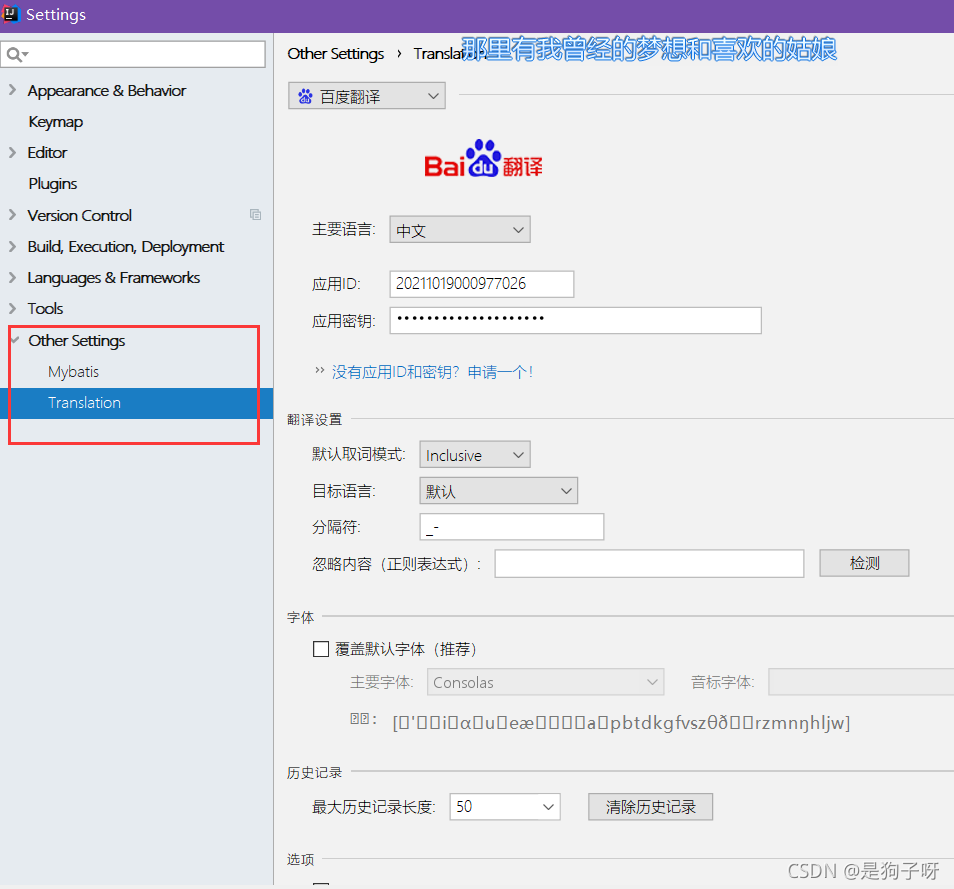Click Baidu paw icon in engine dropdown

coord(305,96)
